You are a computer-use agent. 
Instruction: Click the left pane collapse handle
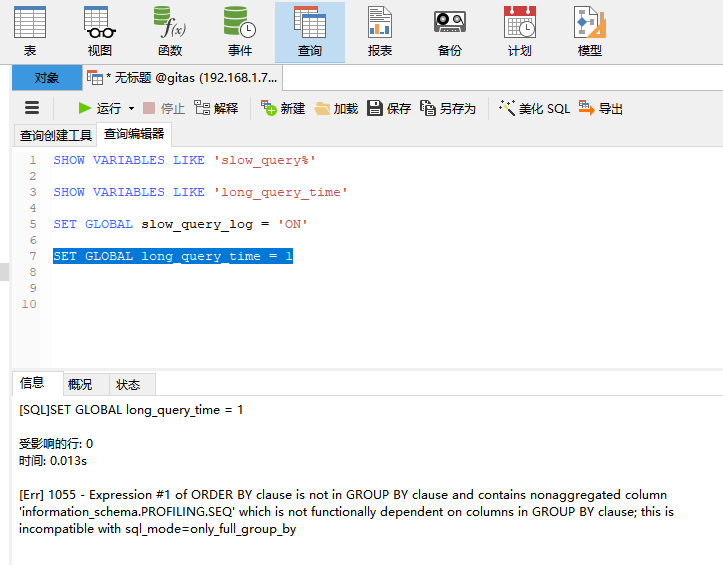[x=4, y=272]
